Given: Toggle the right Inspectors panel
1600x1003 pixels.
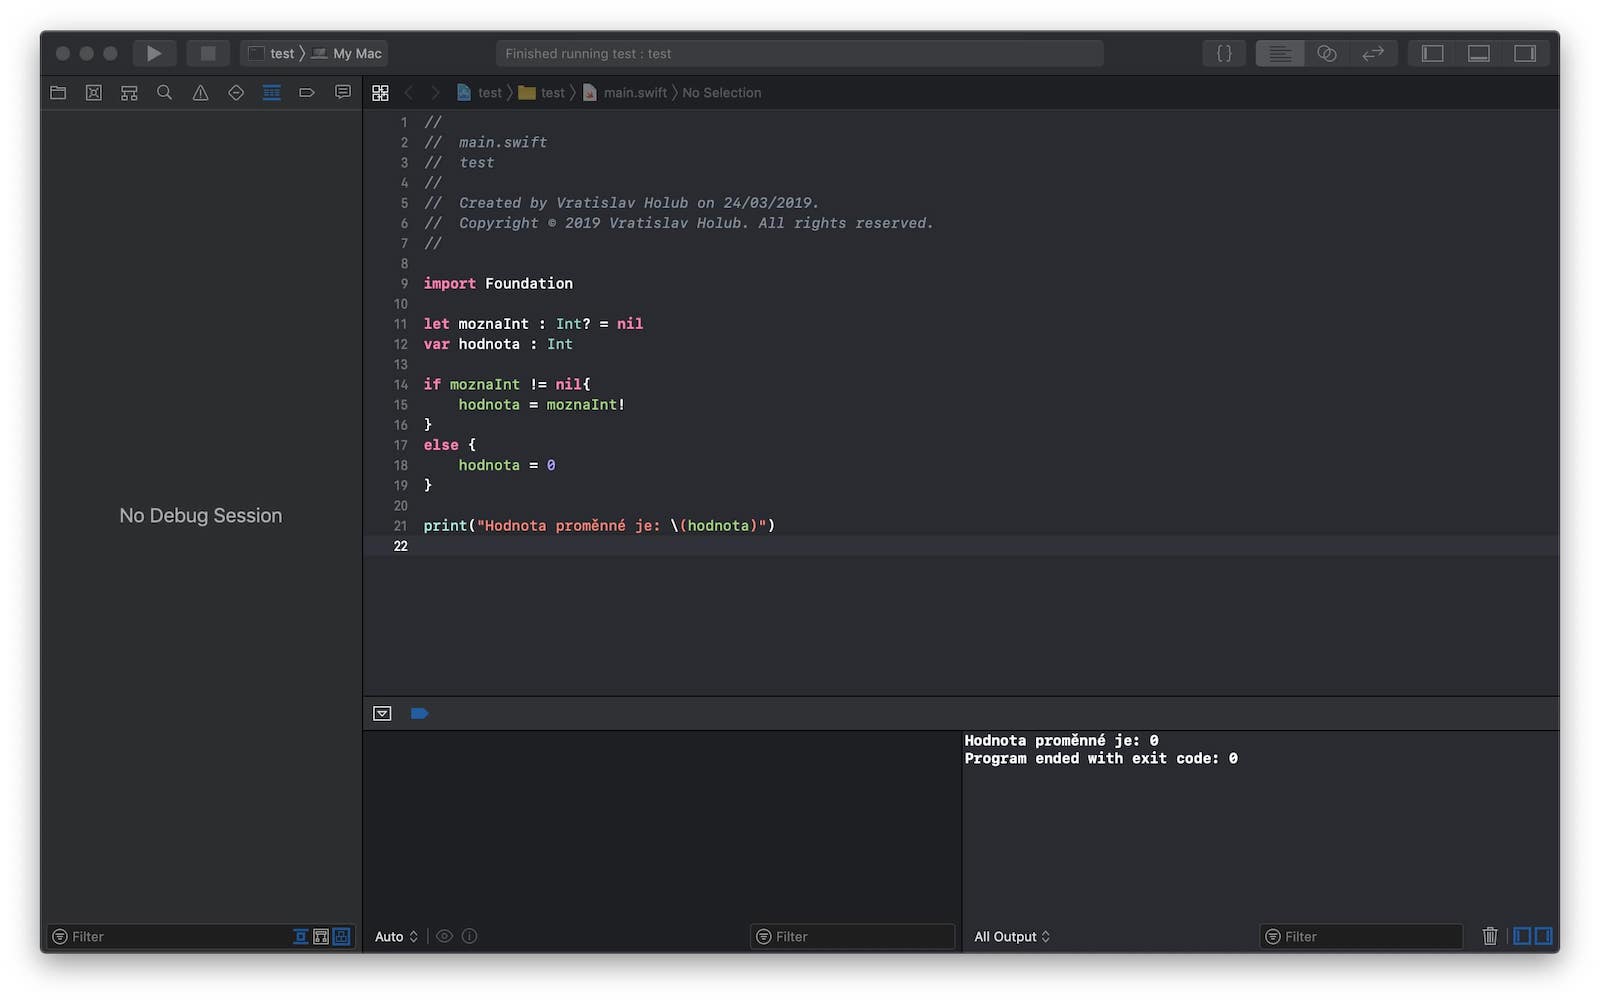Looking at the screenshot, I should (1524, 53).
